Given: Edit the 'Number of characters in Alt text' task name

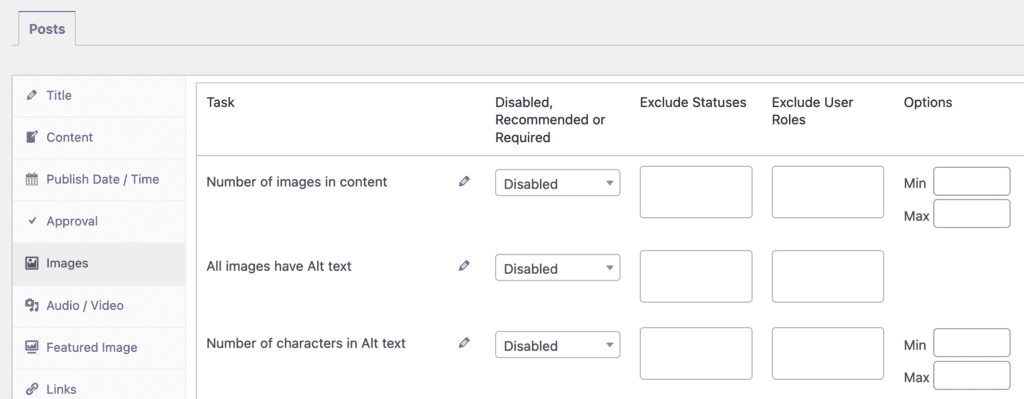Looking at the screenshot, I should (464, 343).
